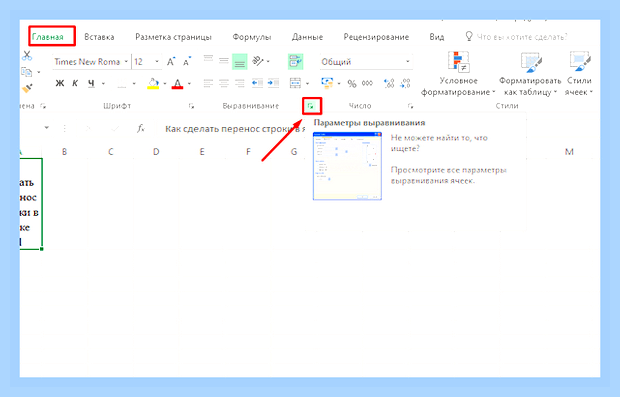Align text left horizontally
Image resolution: width=620 pixels, height=397 pixels.
[x=208, y=83]
